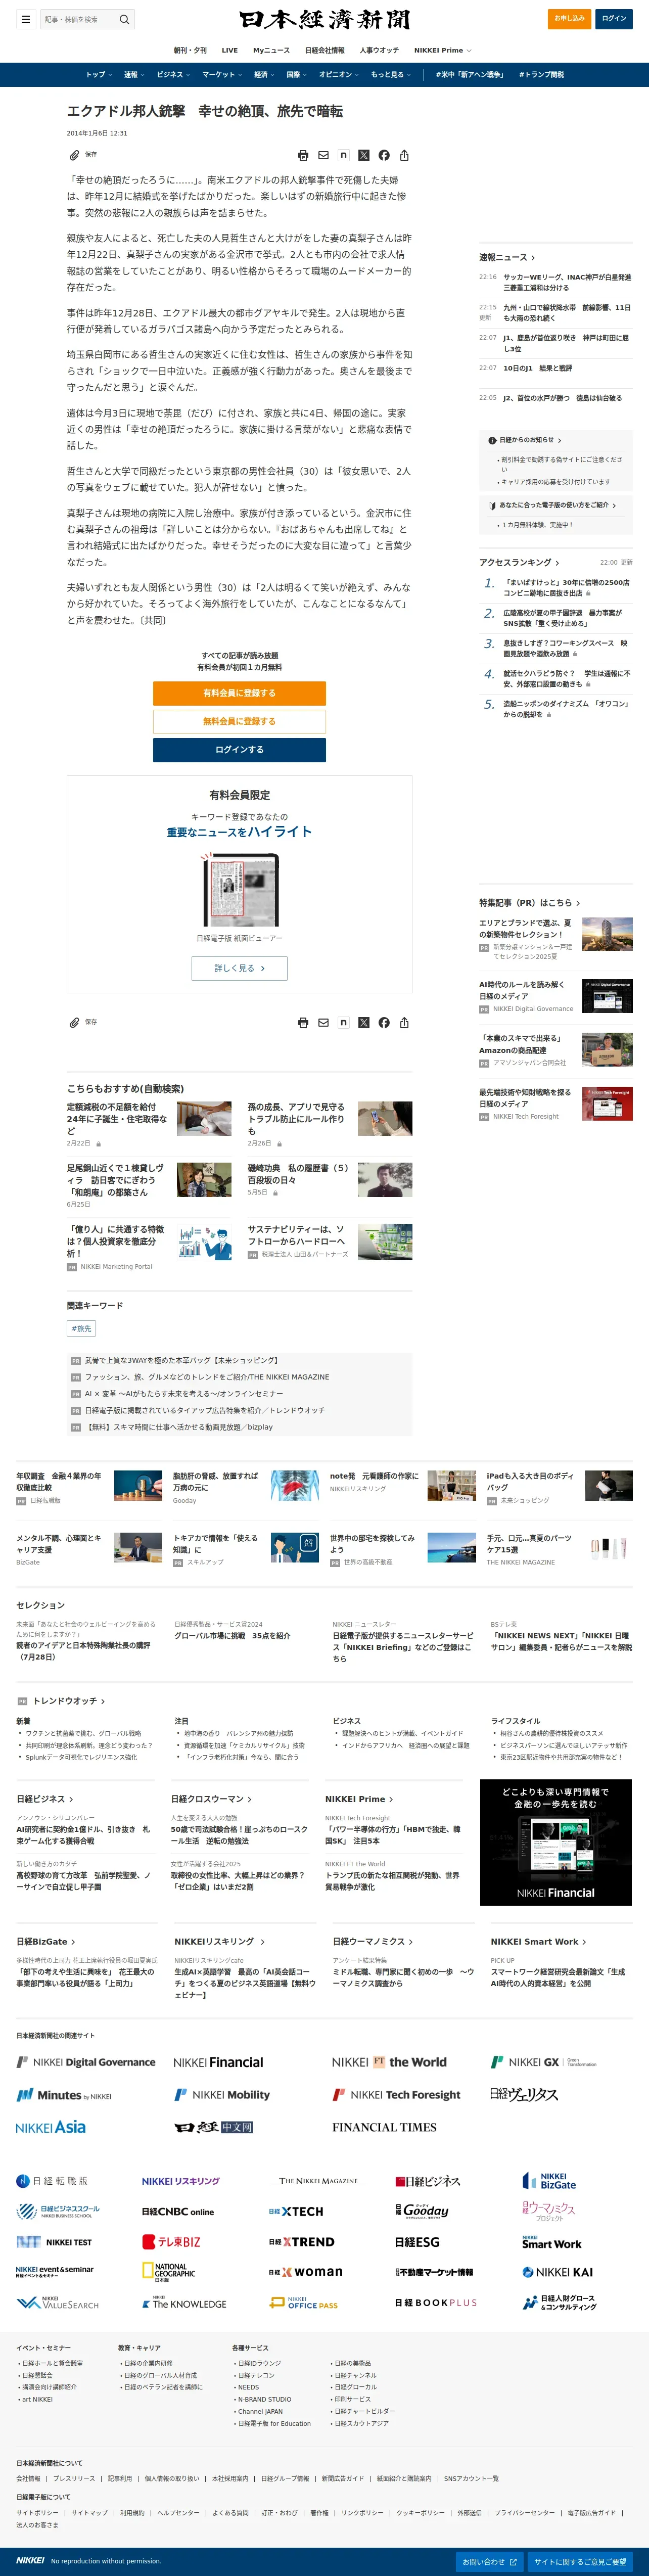
Task: Click the upload share icon under the headline
Action: pyautogui.click(x=404, y=155)
